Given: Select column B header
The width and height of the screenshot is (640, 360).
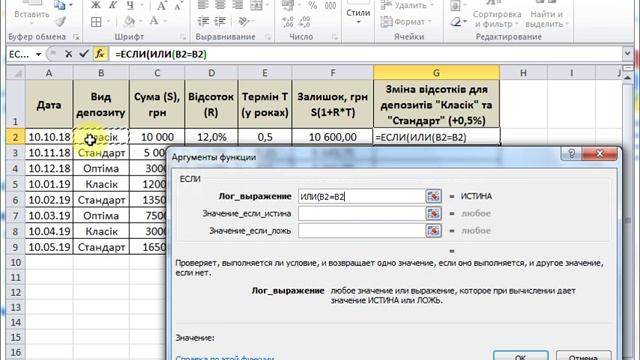Looking at the screenshot, I should (x=101, y=73).
